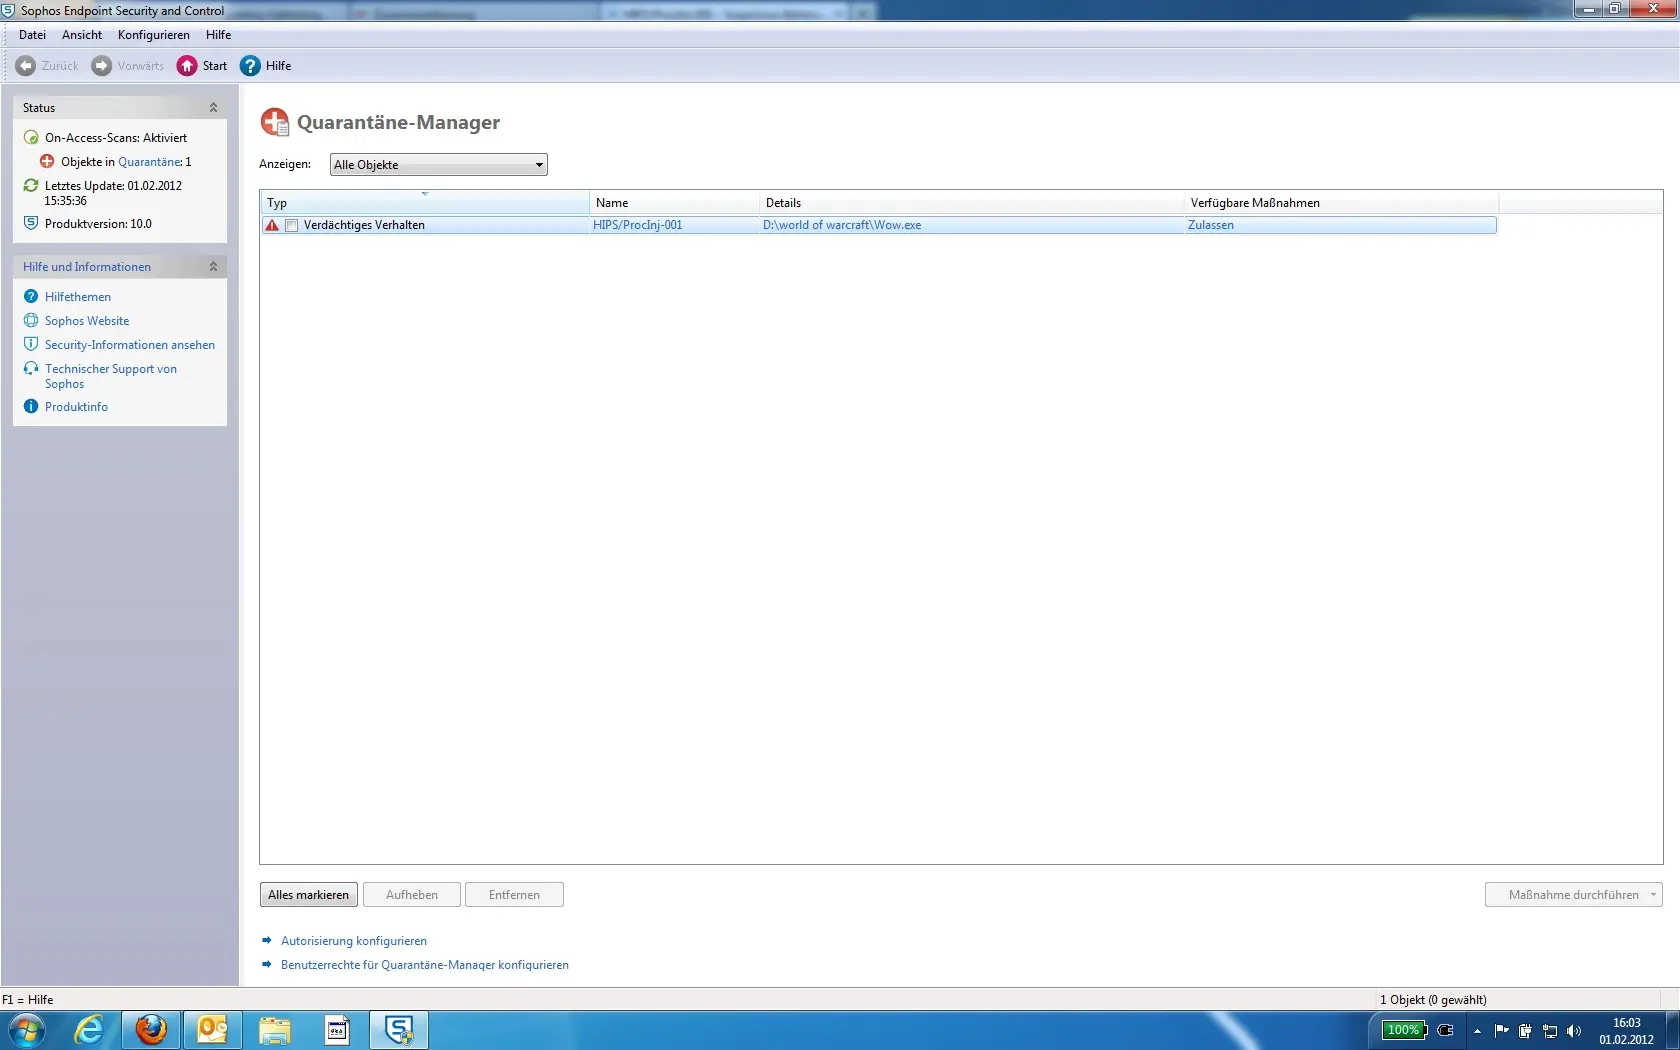This screenshot has width=1680, height=1050.
Task: Sort by Verfügbare Maßnahmen column header
Action: point(1341,202)
